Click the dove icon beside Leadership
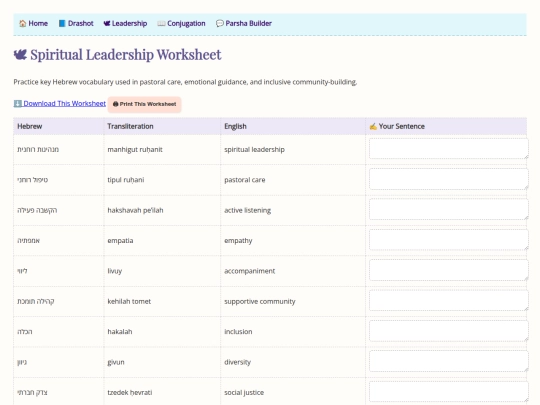Image resolution: width=540 pixels, height=405 pixels. 107,23
